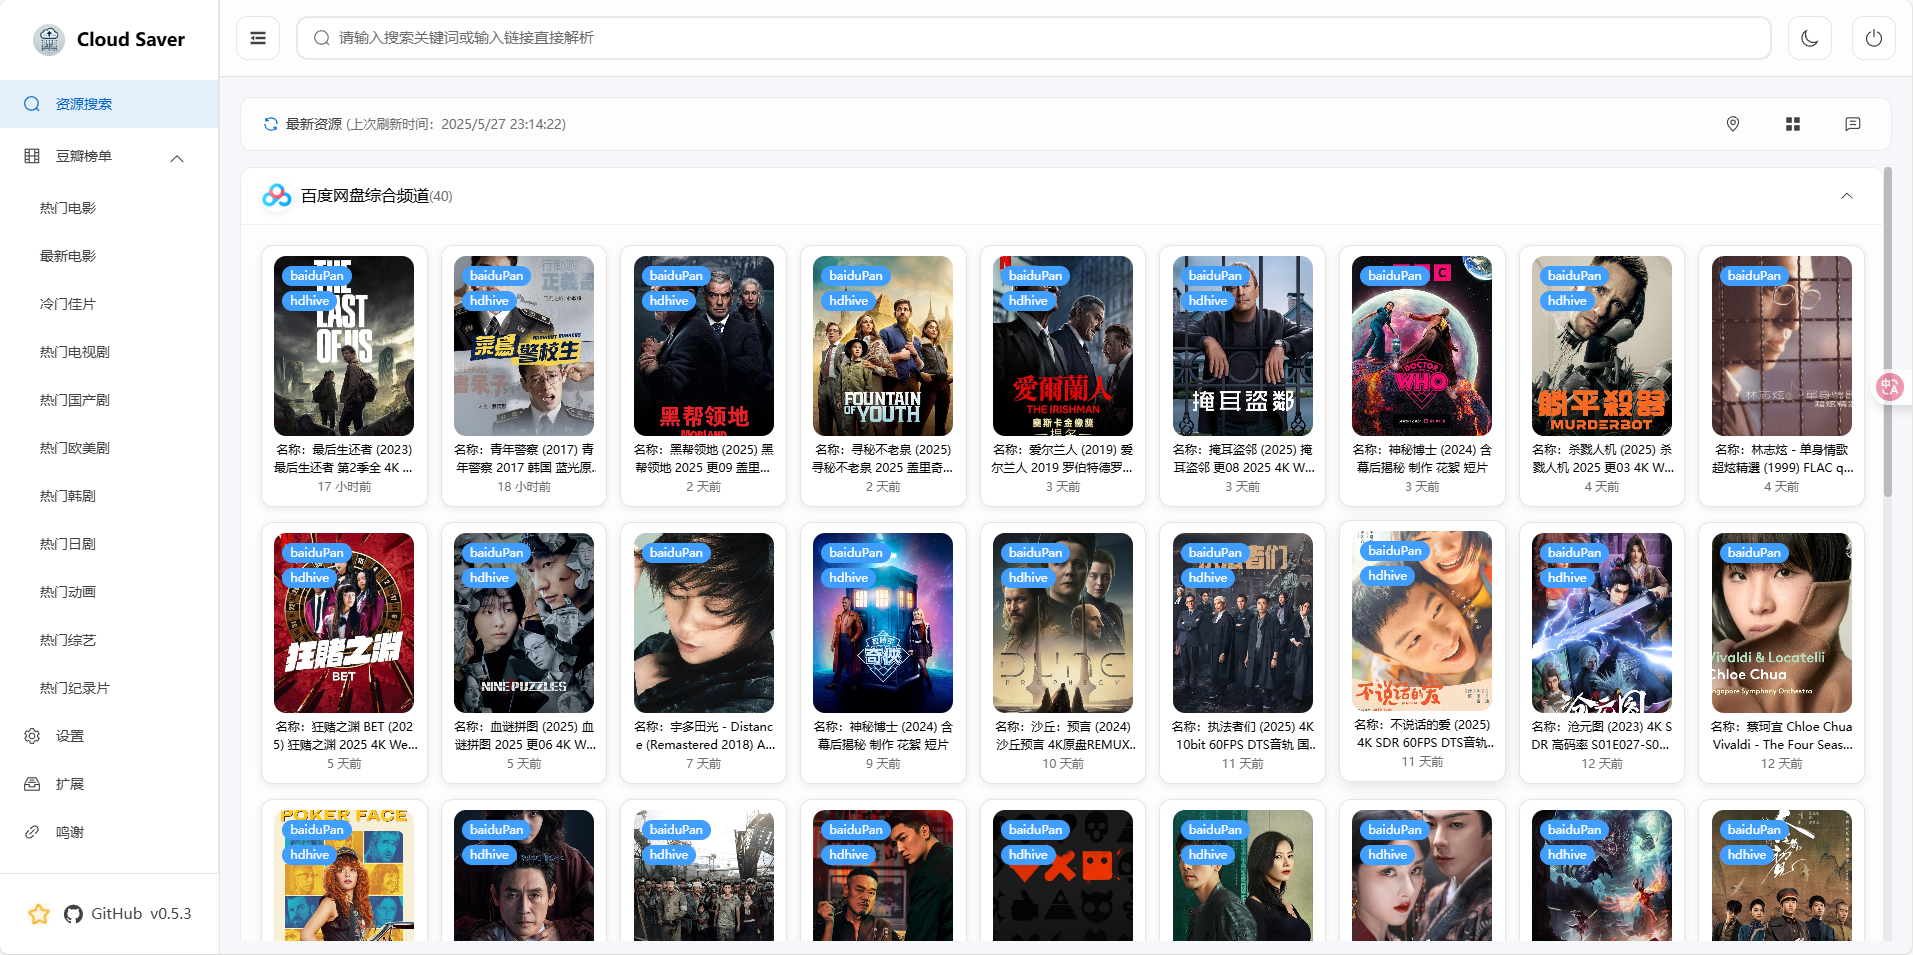This screenshot has height=955, width=1913.
Task: Open the 狂赌之渊 BET poster
Action: tap(344, 623)
